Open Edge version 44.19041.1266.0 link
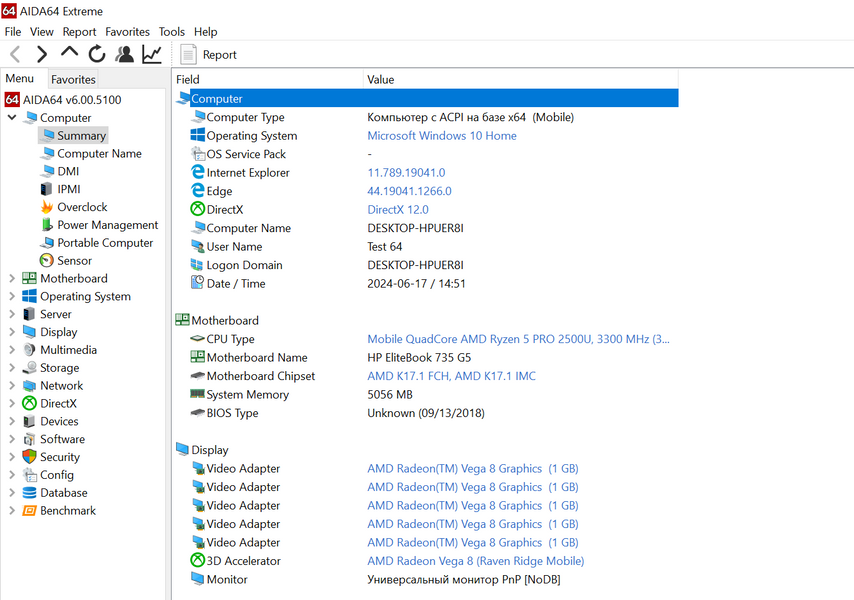 410,191
